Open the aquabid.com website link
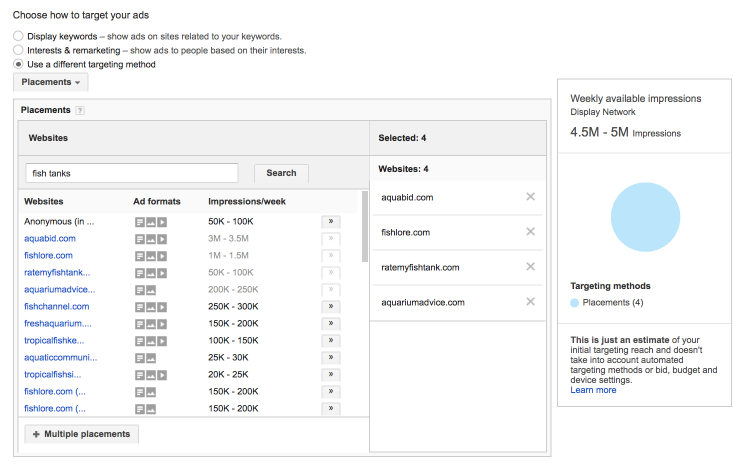This screenshot has width=747, height=466. click(50, 239)
